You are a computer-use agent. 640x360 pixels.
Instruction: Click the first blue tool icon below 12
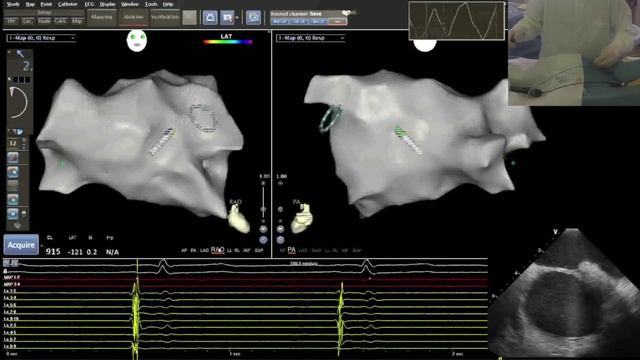pyautogui.click(x=13, y=157)
